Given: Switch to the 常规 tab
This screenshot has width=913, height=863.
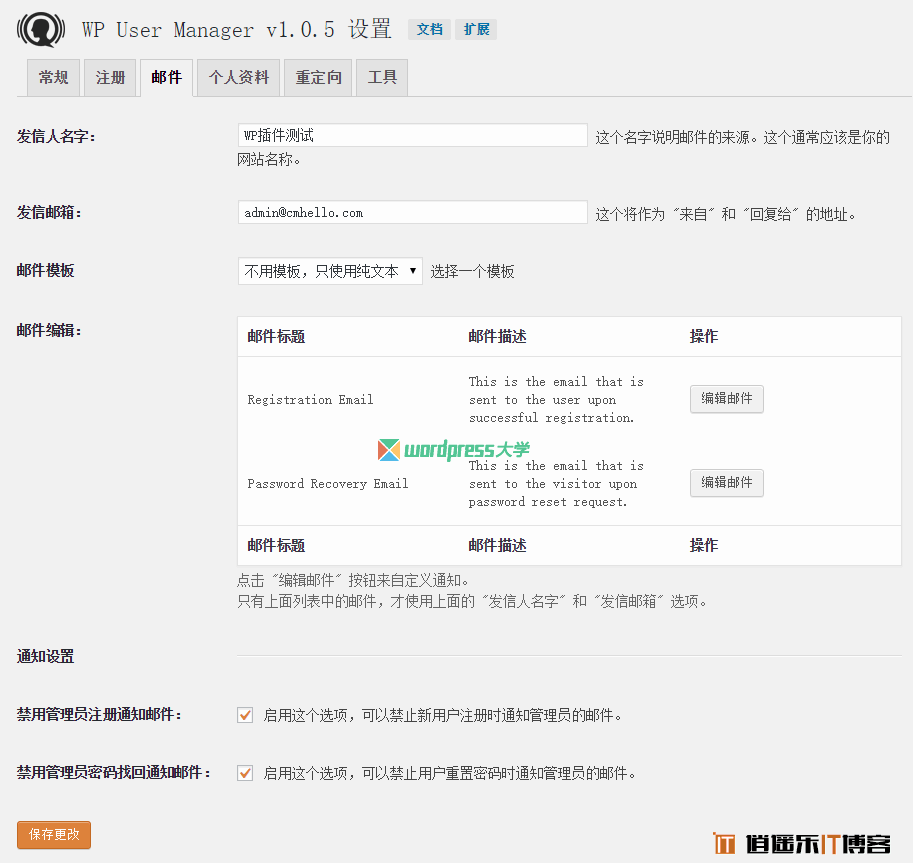Looking at the screenshot, I should [53, 77].
